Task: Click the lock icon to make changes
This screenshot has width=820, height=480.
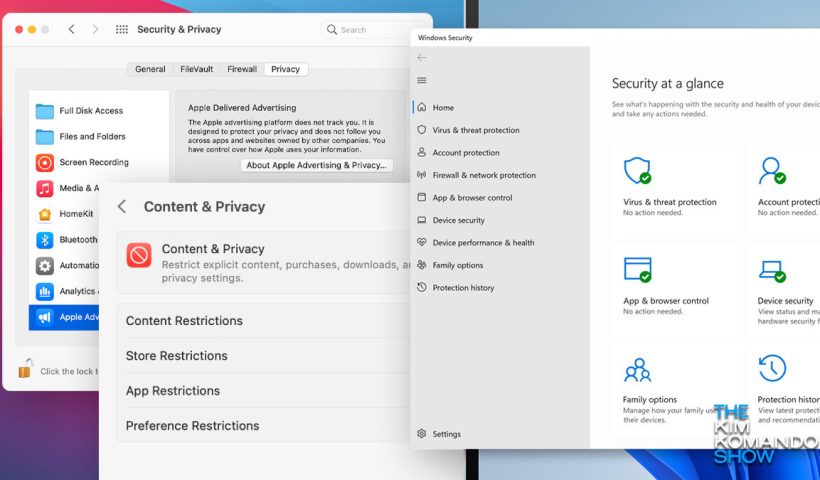Action: pyautogui.click(x=25, y=368)
